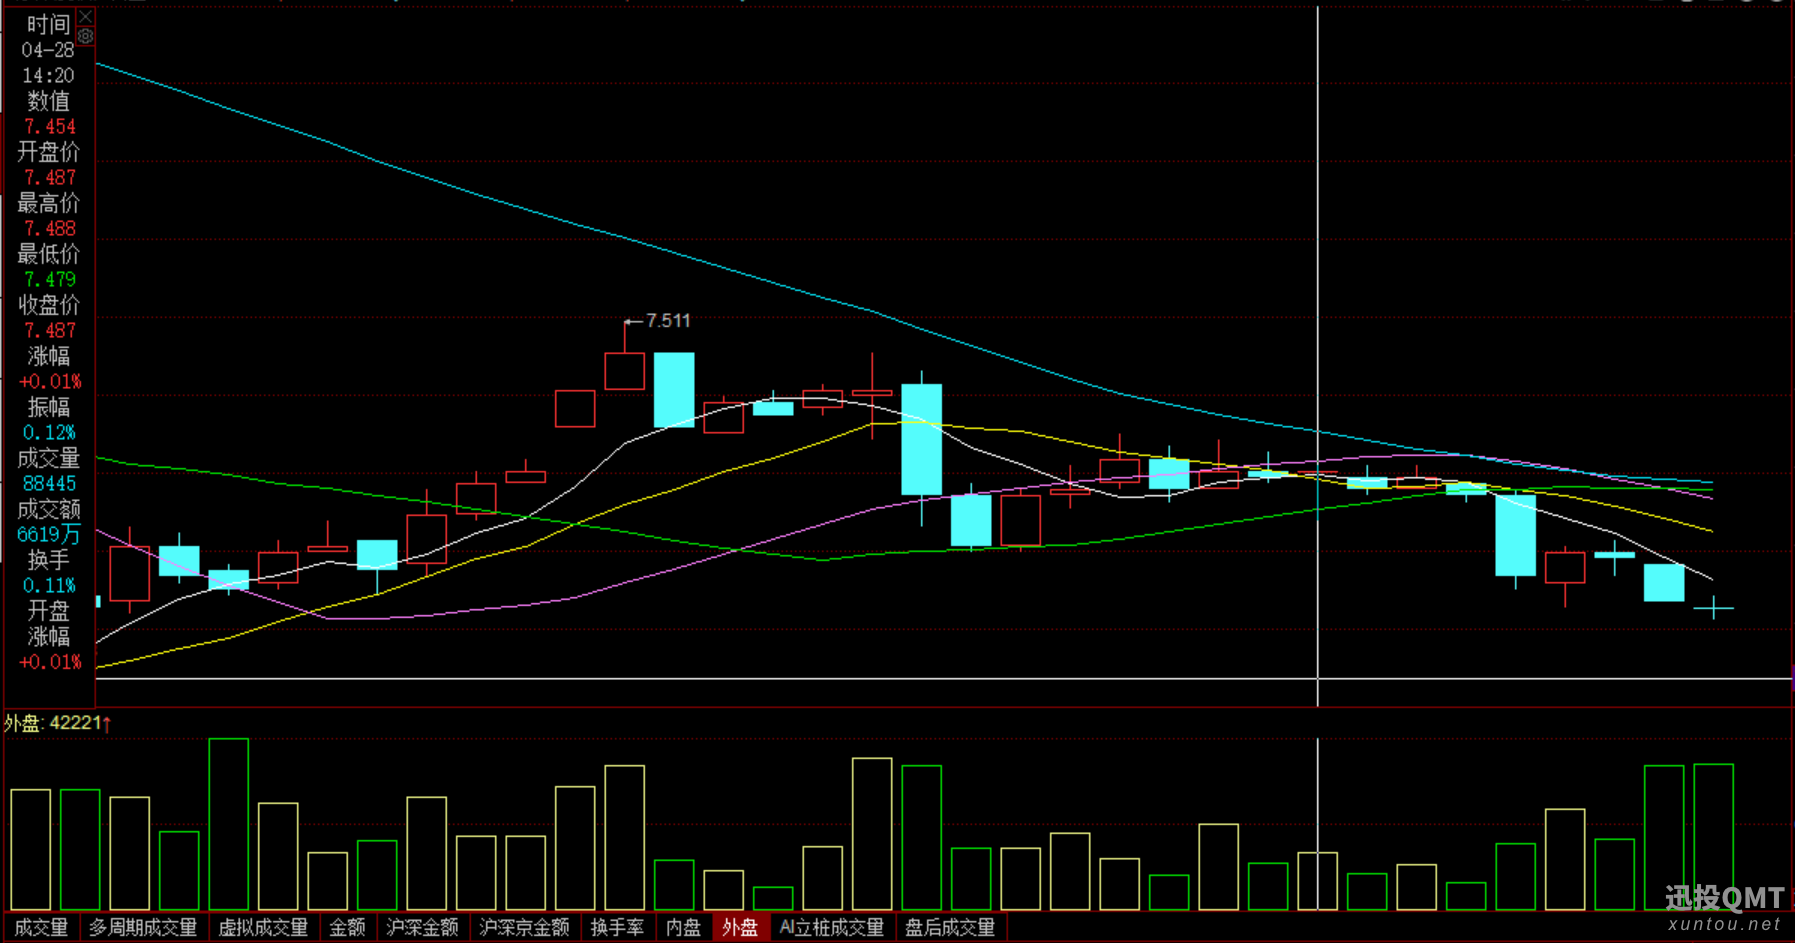Switch to 内盘 tab

[684, 927]
